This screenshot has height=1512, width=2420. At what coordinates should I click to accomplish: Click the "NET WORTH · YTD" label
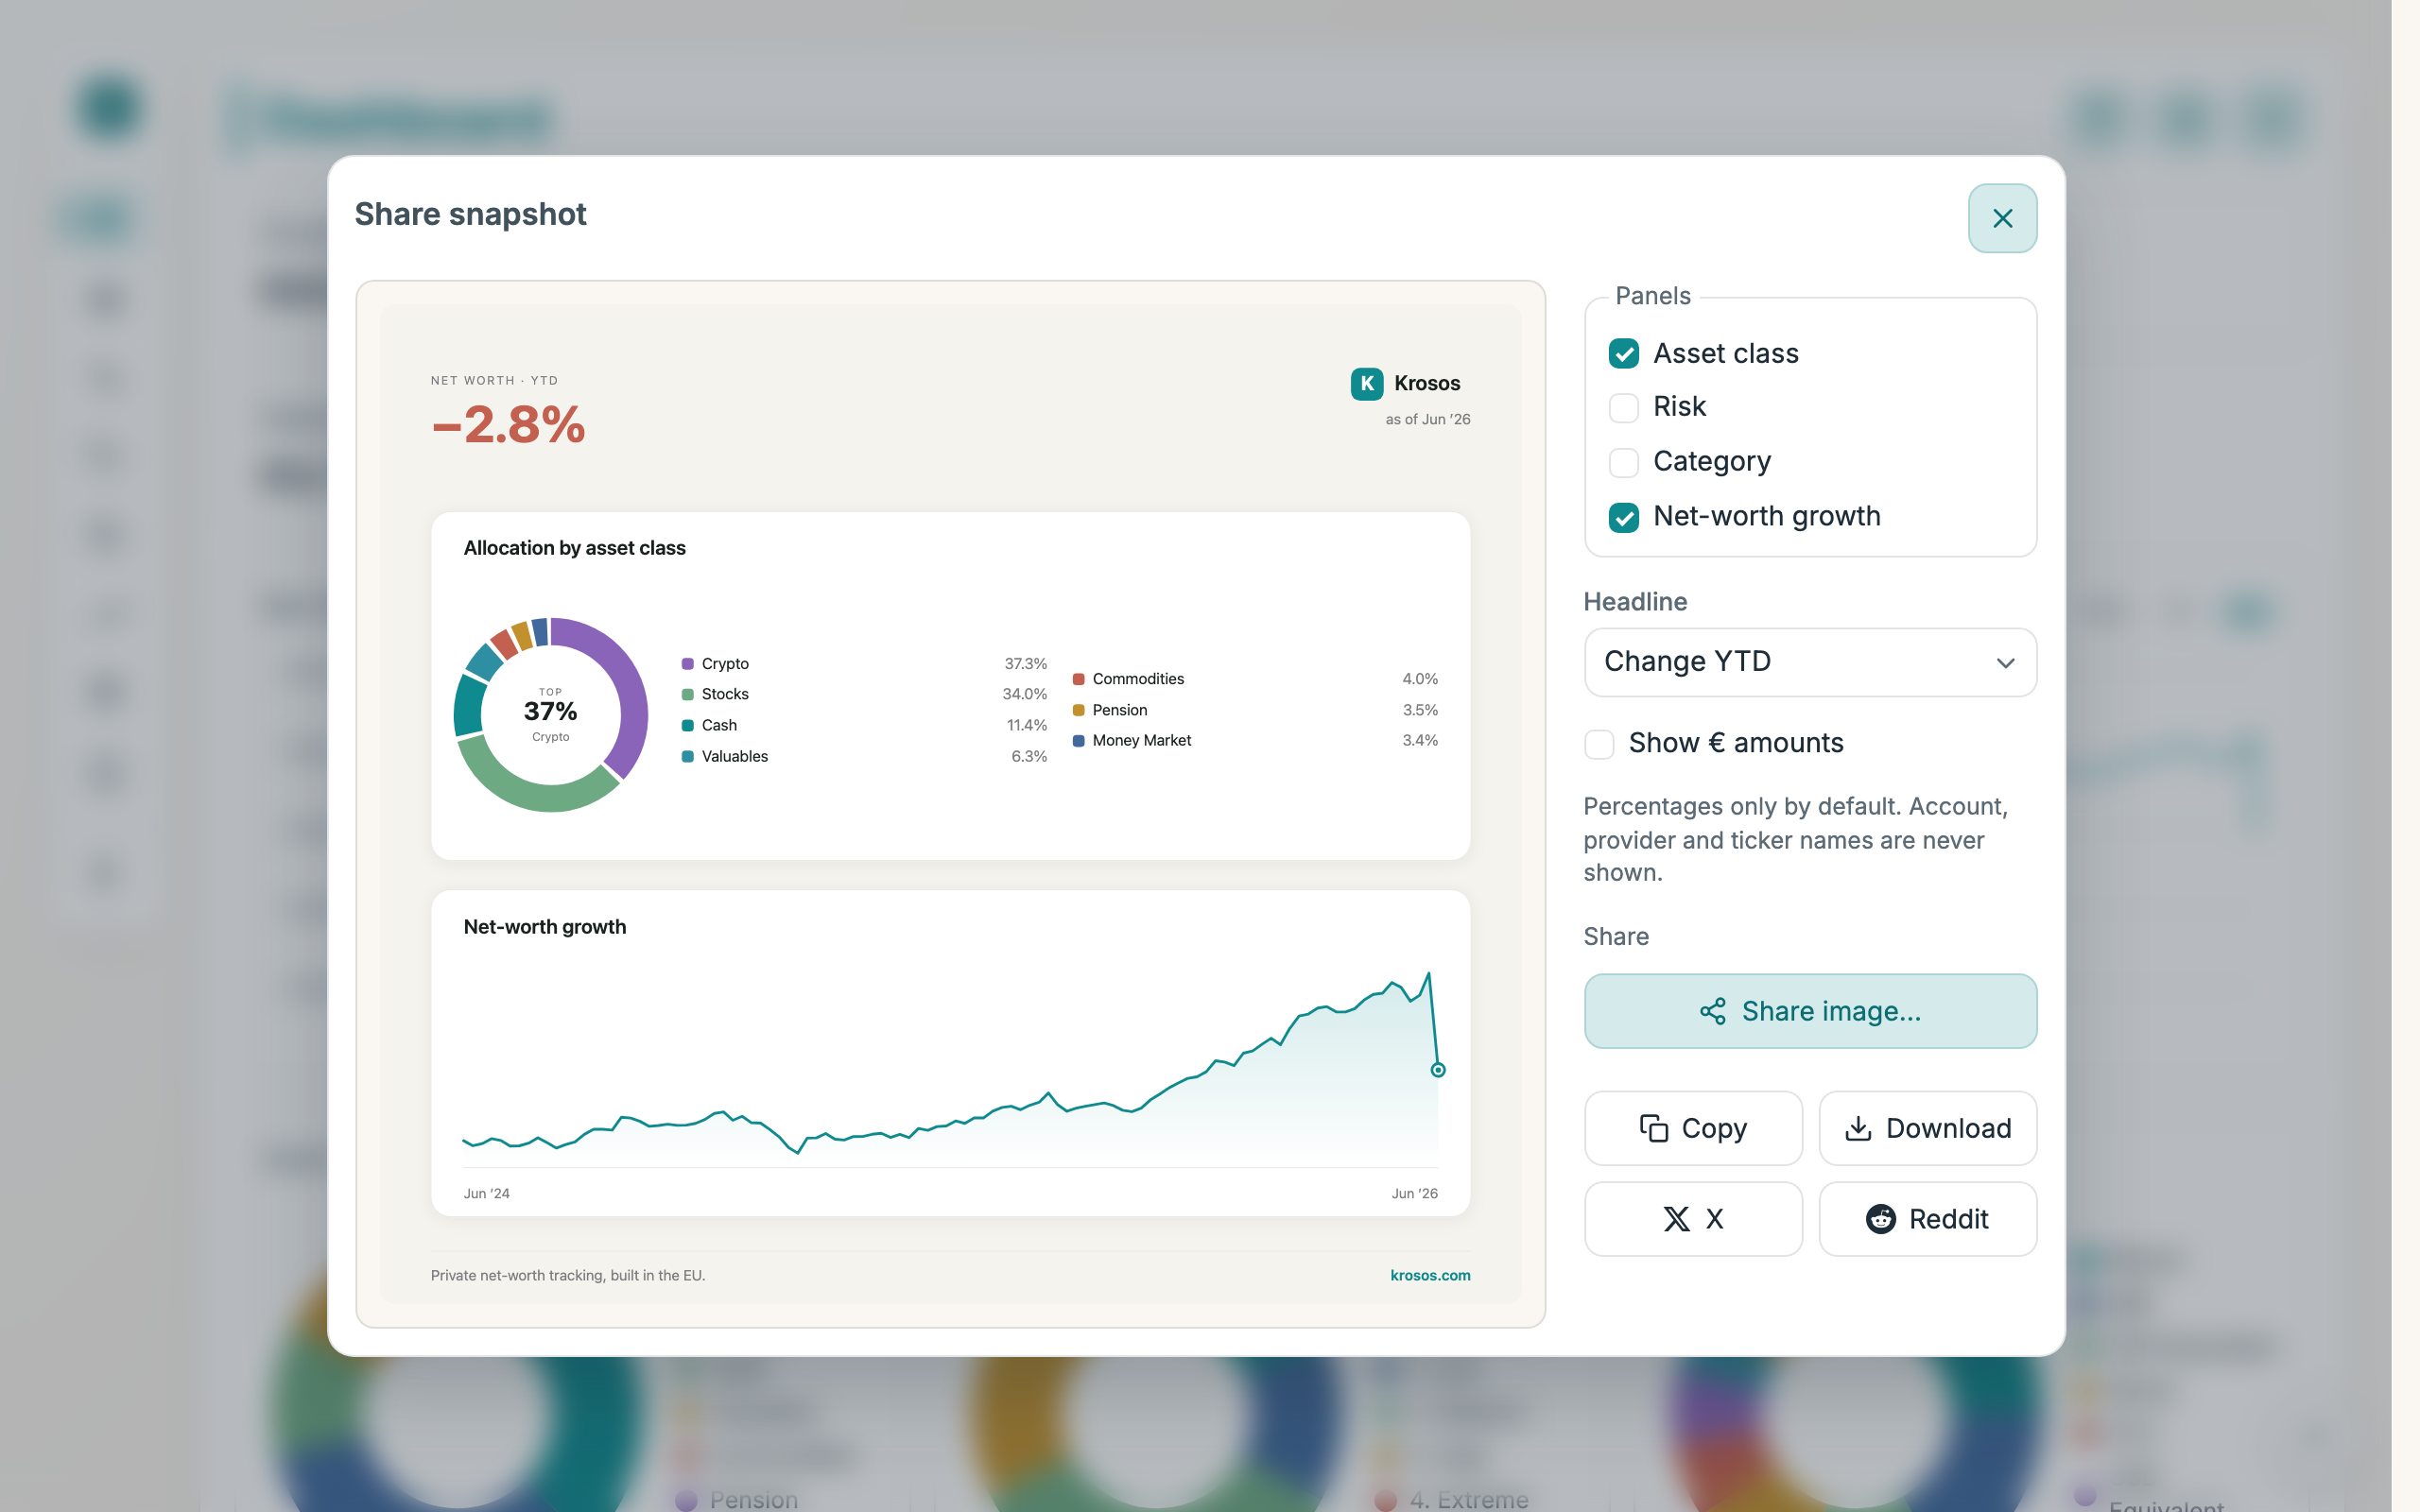(494, 380)
